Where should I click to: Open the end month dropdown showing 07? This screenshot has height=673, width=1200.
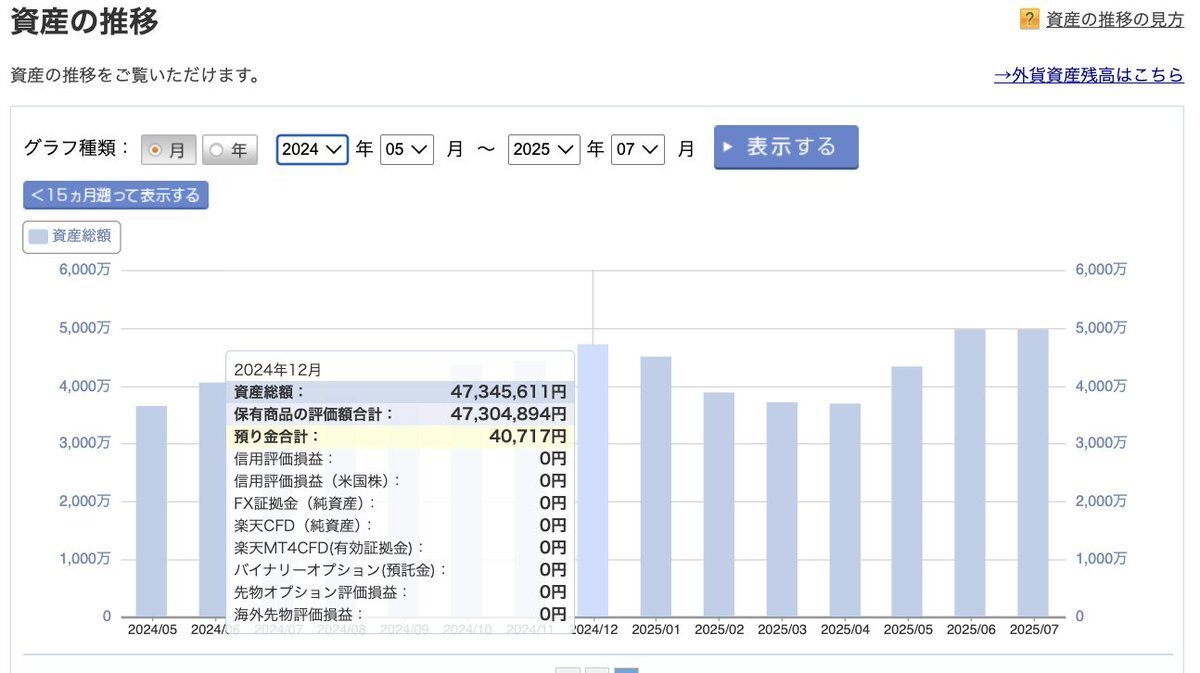(x=638, y=149)
